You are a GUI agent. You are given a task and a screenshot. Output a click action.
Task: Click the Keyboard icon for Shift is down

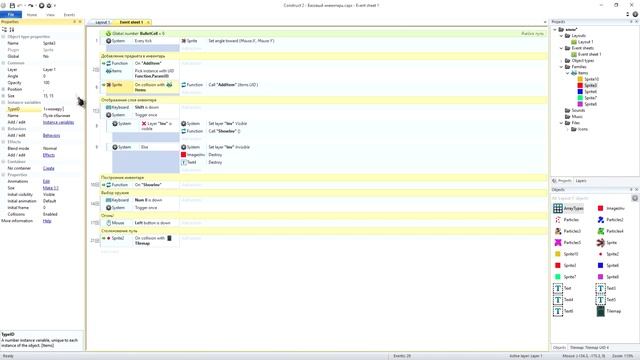tap(109, 107)
